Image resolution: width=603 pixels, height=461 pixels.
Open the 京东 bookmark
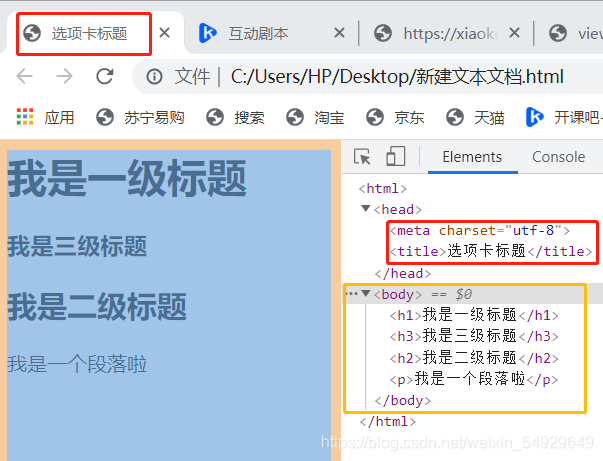[395, 117]
